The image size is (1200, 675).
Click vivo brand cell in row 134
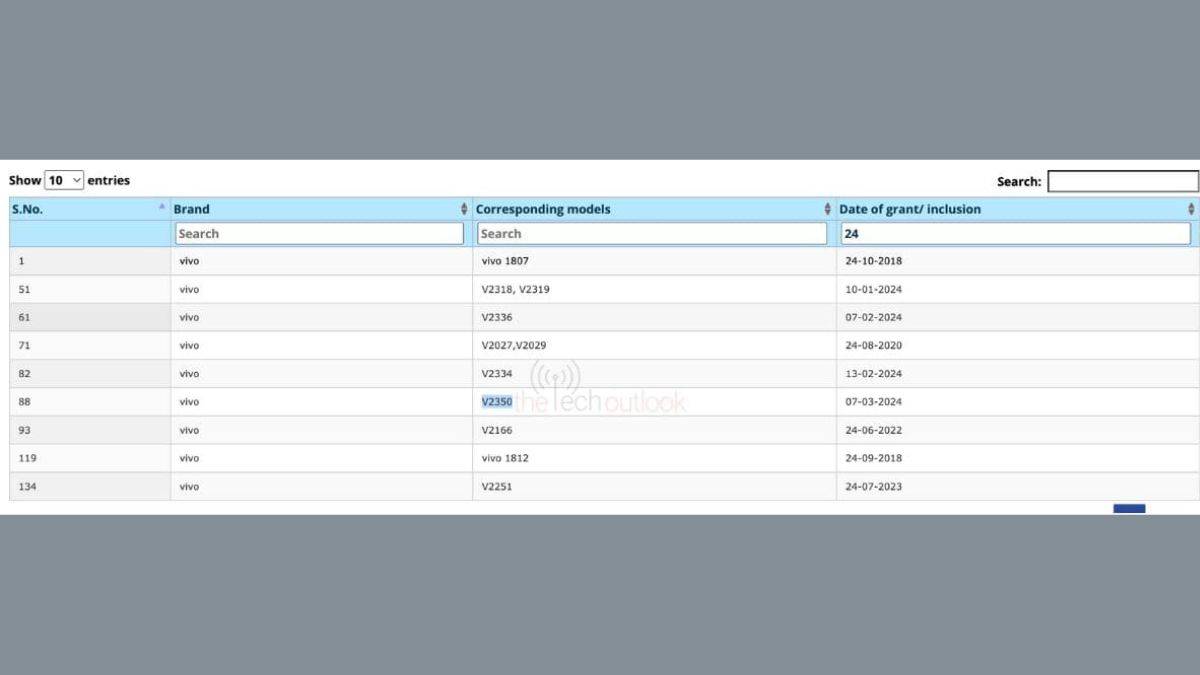point(321,487)
